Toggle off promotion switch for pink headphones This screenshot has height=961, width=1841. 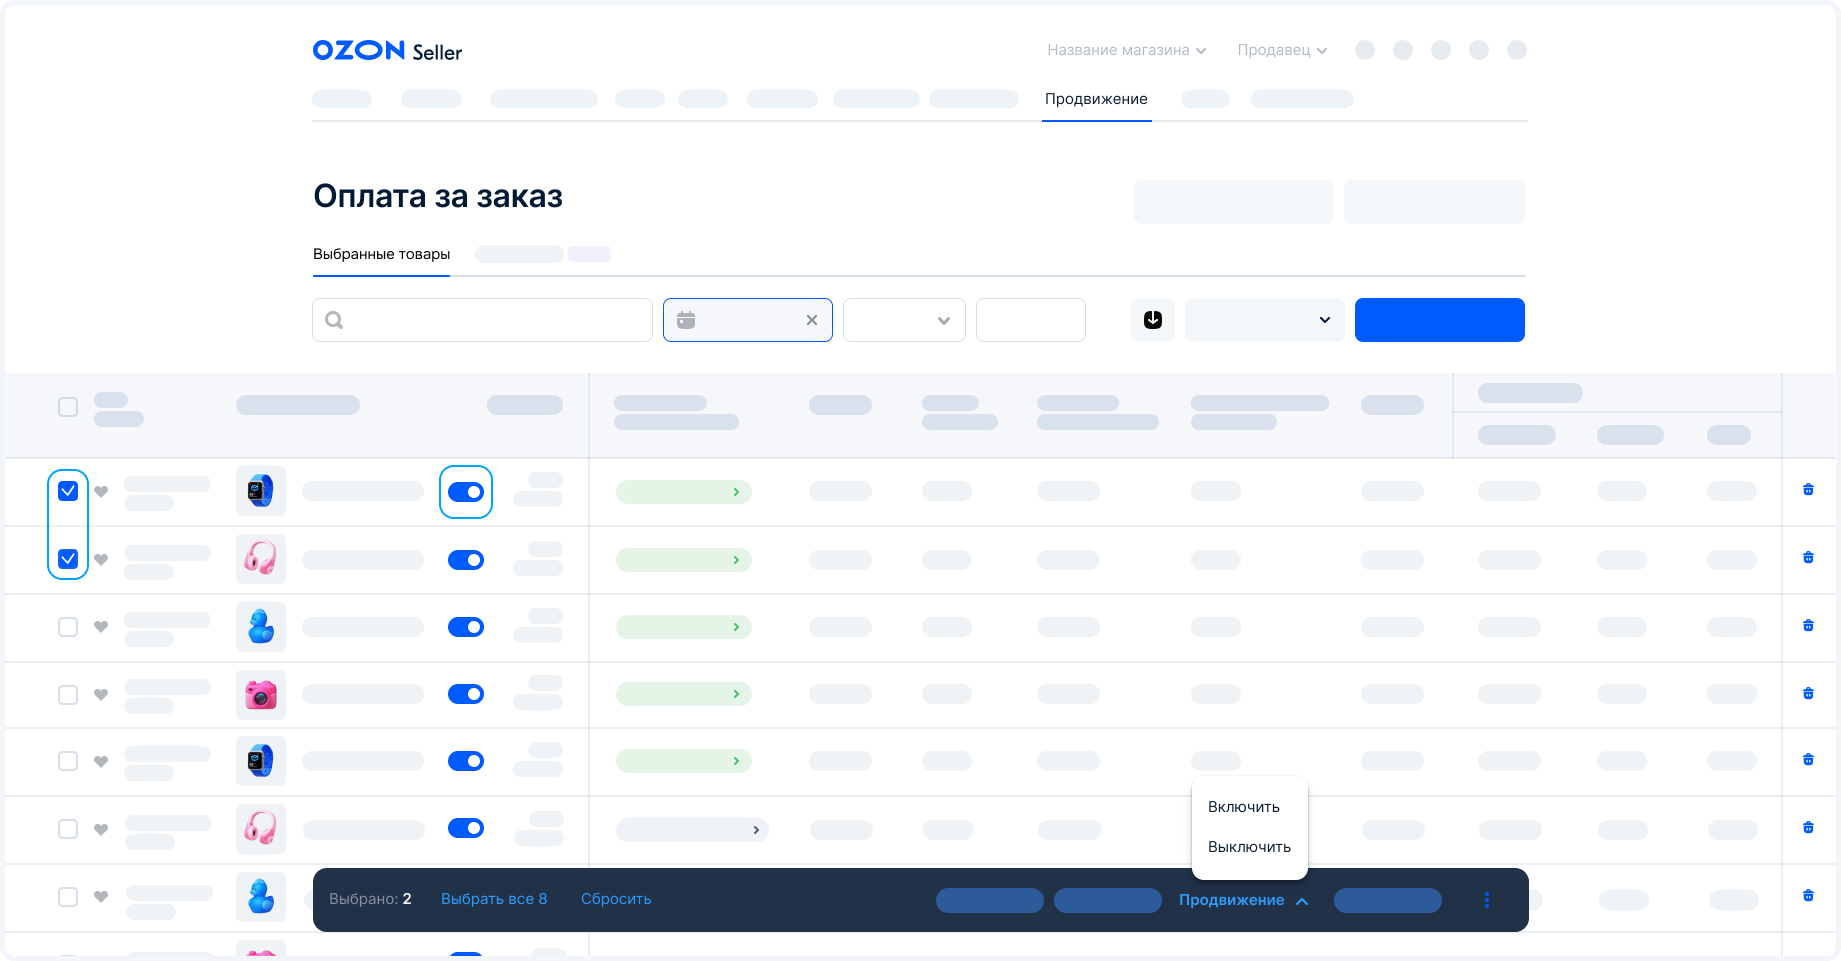466,560
